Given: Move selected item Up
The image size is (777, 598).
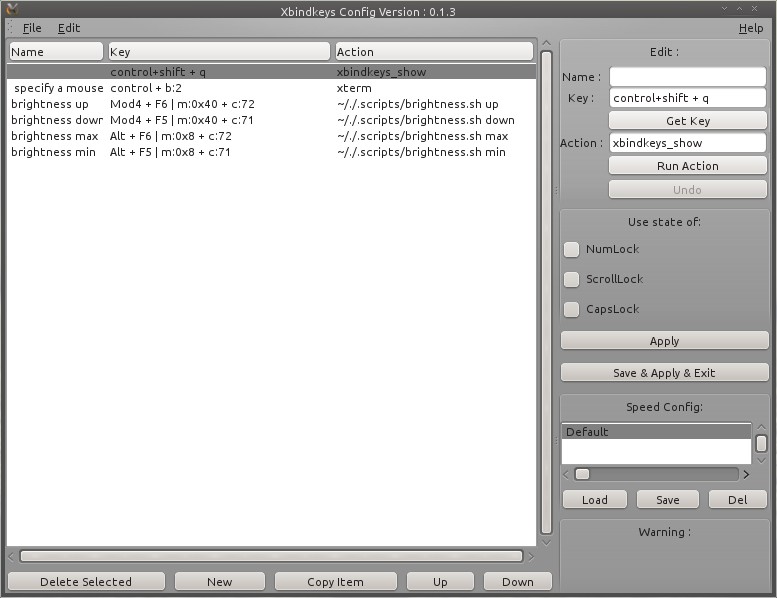Looking at the screenshot, I should pos(440,582).
